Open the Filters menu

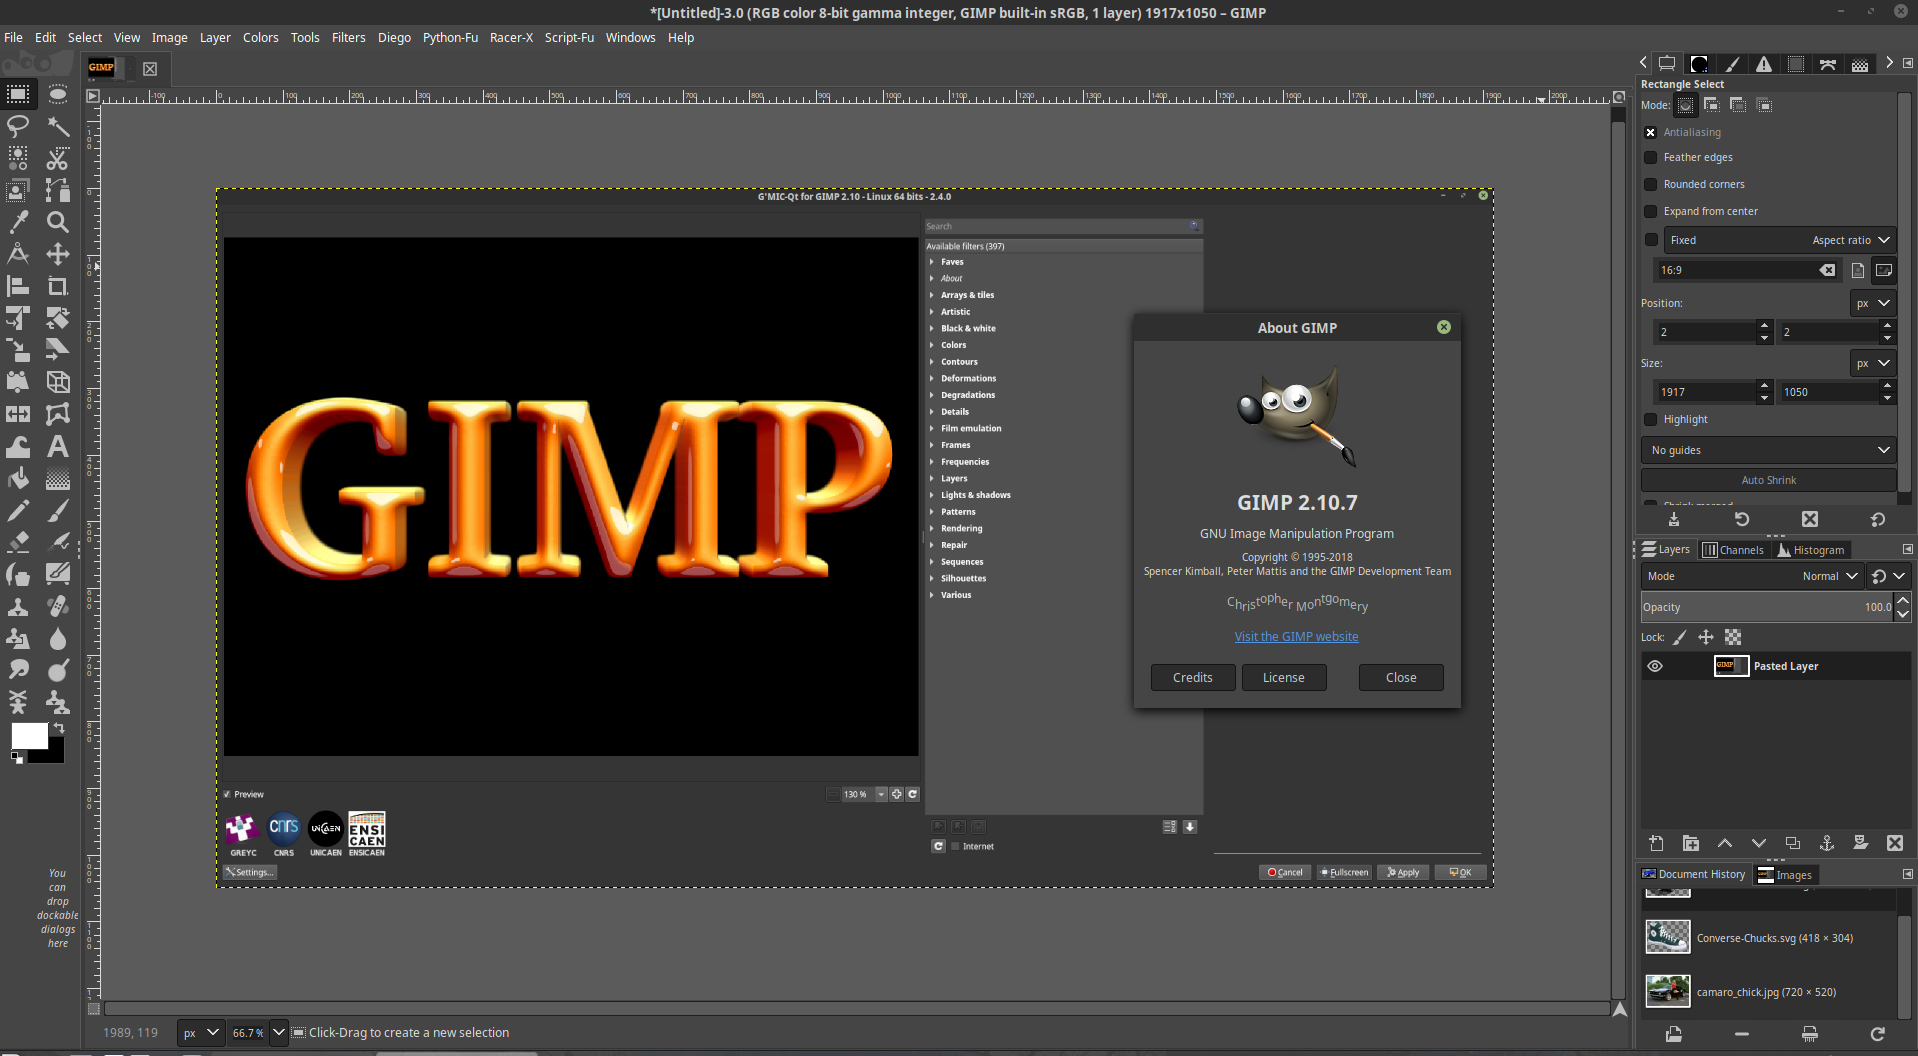coord(348,38)
